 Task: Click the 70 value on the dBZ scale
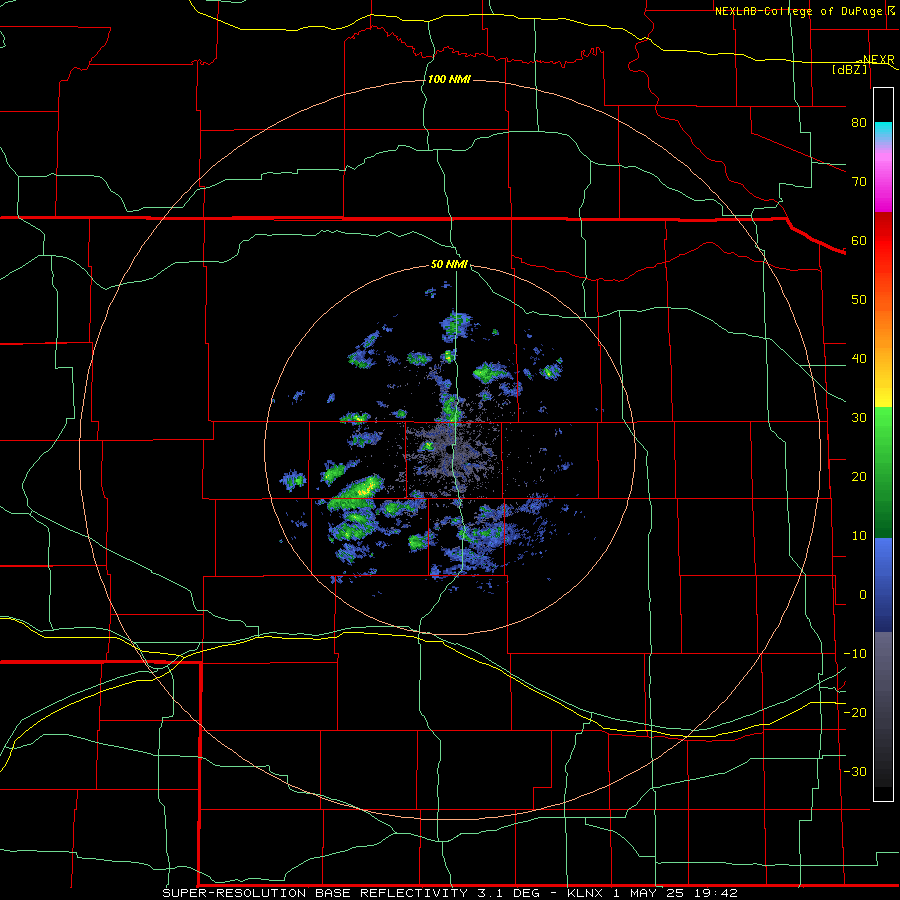[859, 182]
